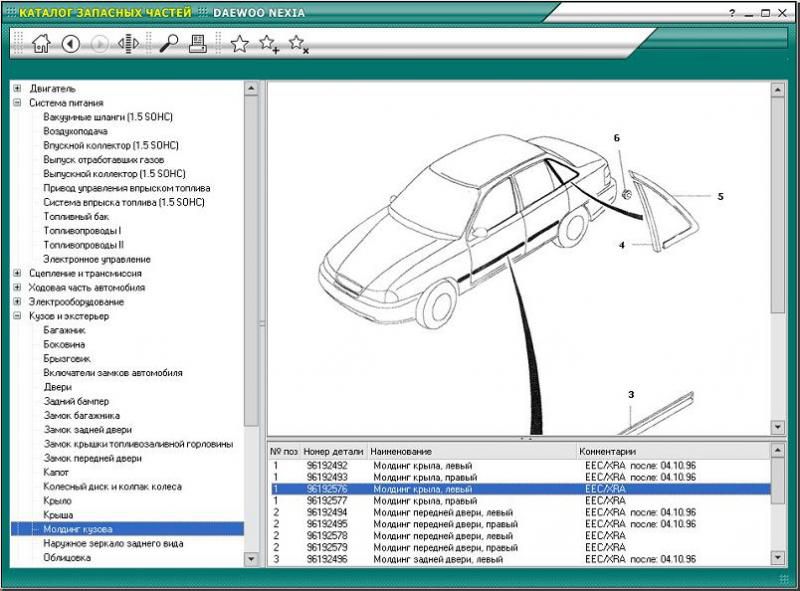Collapse the Система питания tree node

pyautogui.click(x=17, y=103)
